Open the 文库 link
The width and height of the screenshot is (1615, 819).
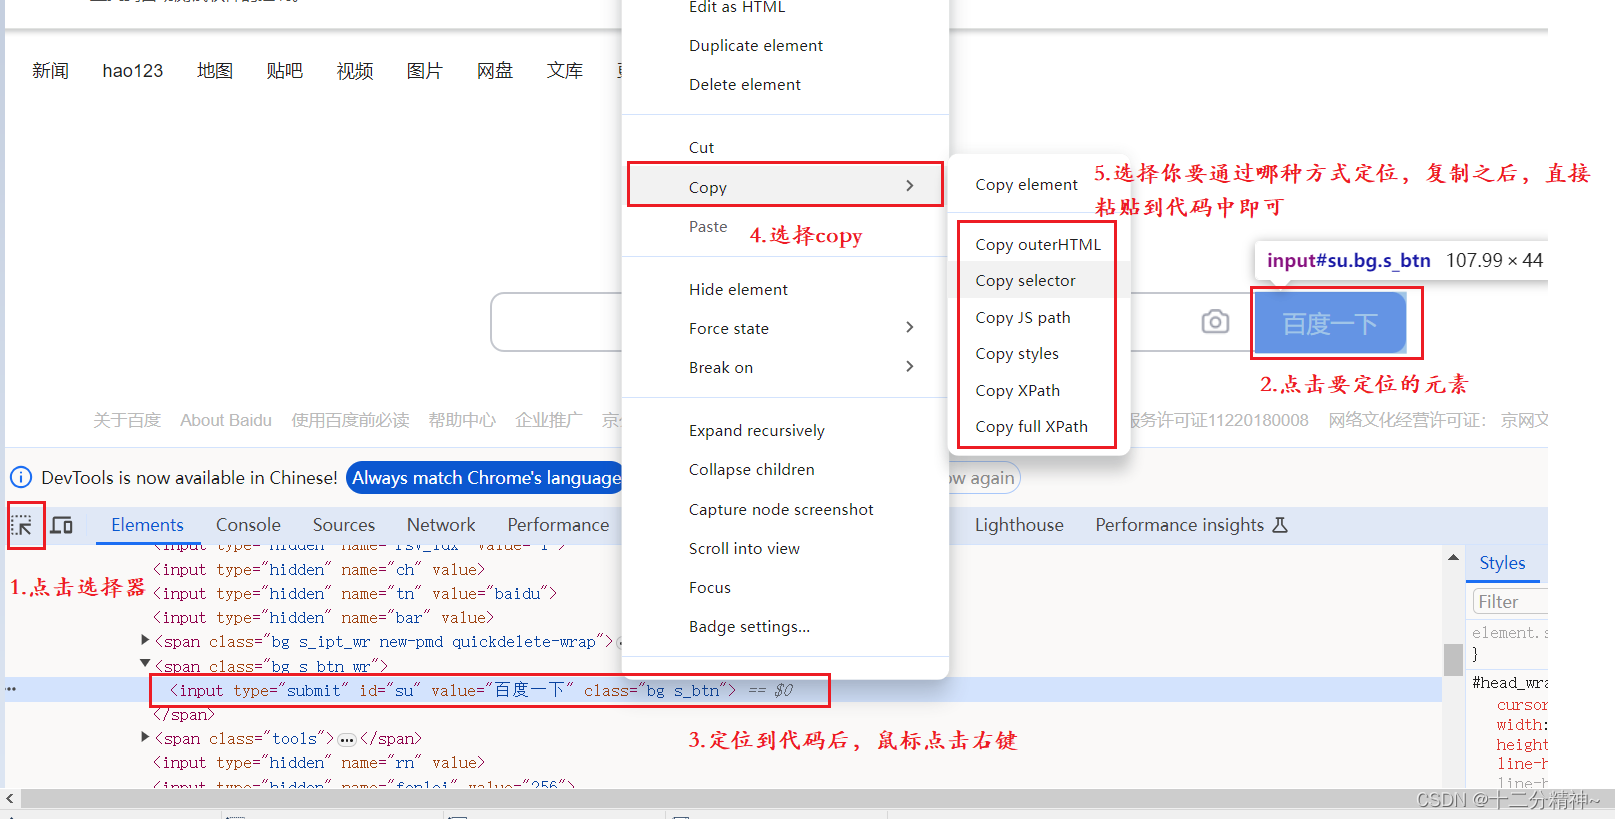tap(565, 71)
